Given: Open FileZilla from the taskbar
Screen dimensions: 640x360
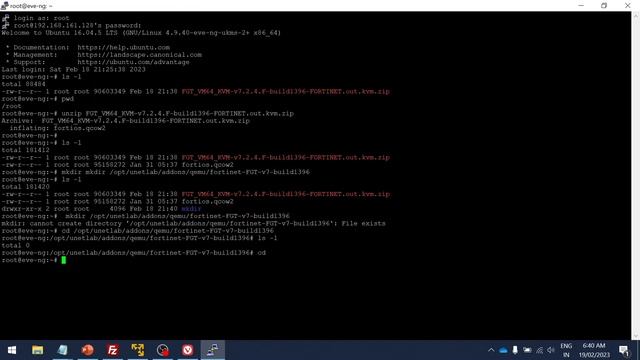Looking at the screenshot, I should (113, 350).
